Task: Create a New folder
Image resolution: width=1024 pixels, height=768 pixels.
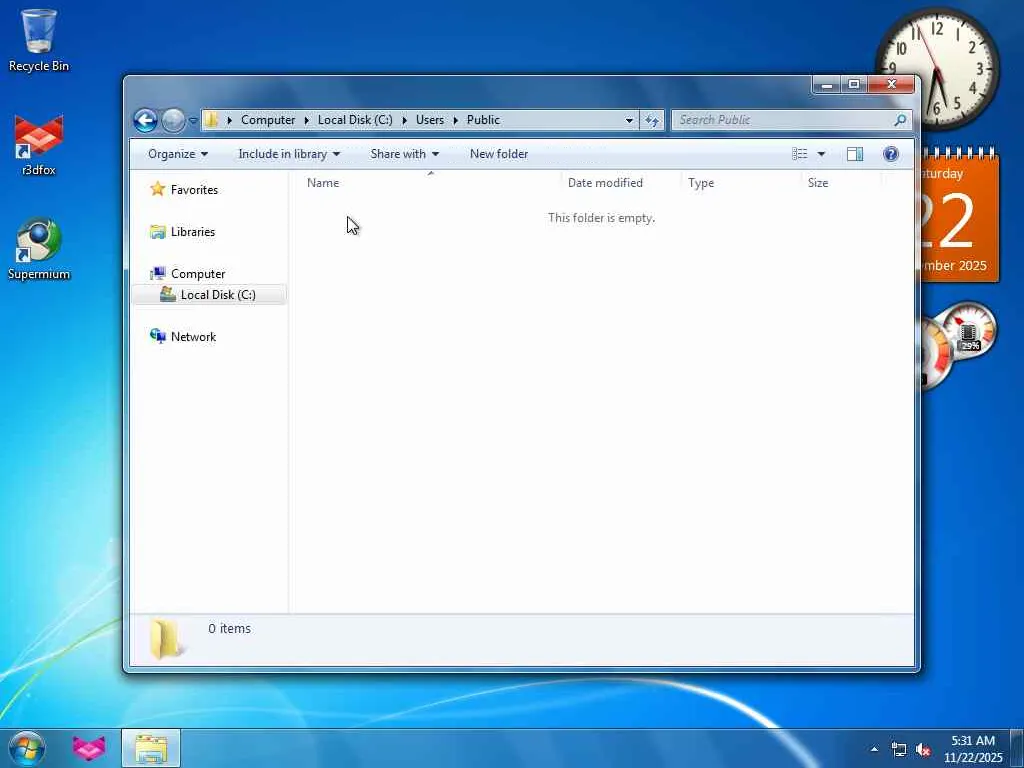Action: click(x=499, y=154)
